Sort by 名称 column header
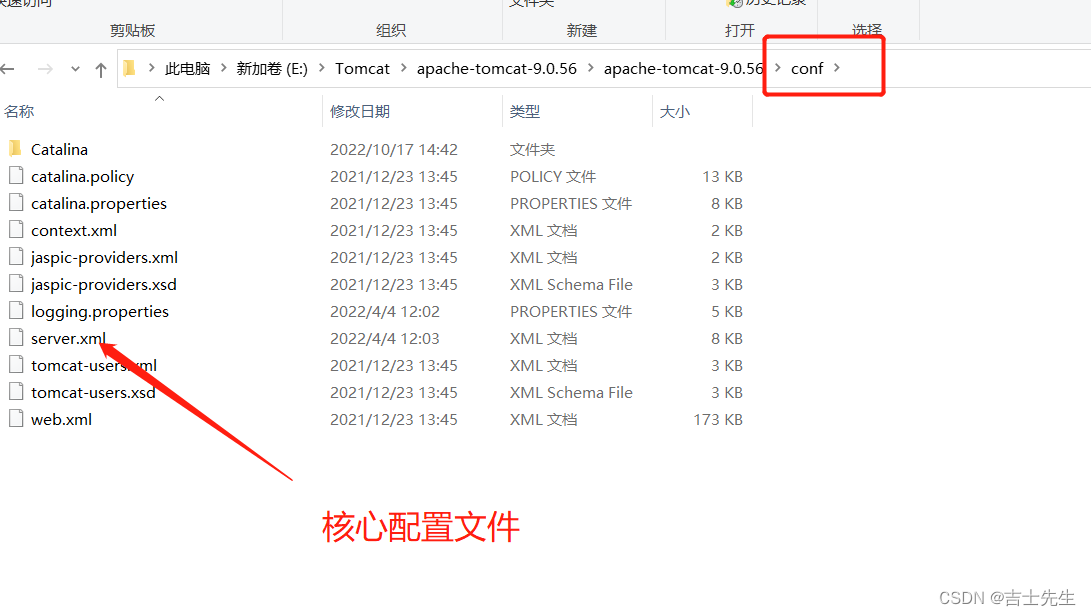The height and width of the screenshot is (616, 1091). click(19, 111)
